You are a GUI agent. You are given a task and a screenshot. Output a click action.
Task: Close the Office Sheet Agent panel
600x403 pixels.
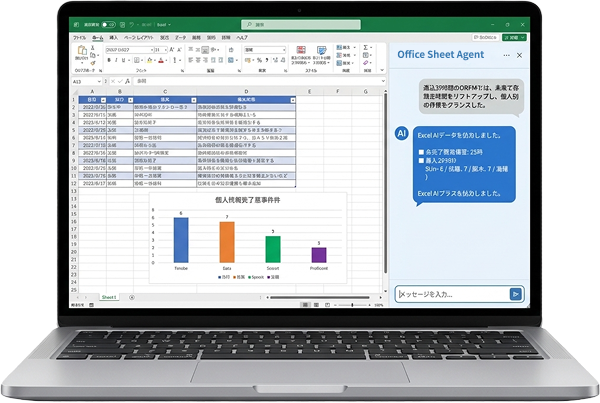(518, 56)
